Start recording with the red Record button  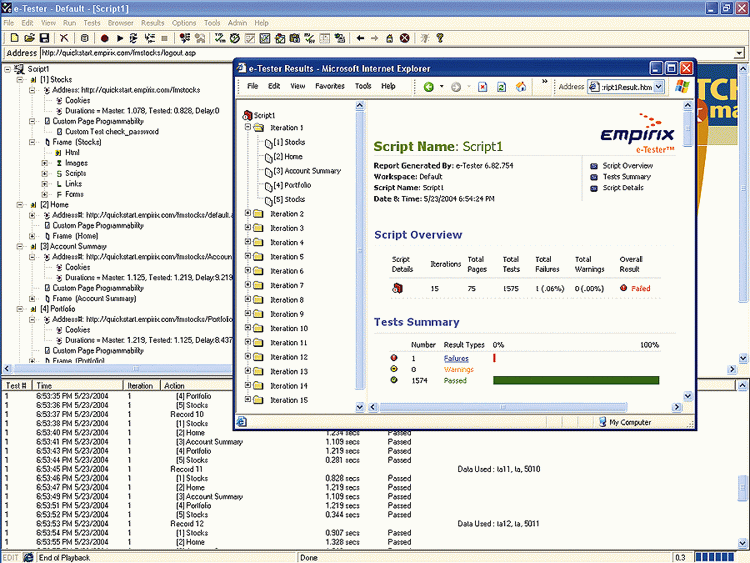pos(104,38)
